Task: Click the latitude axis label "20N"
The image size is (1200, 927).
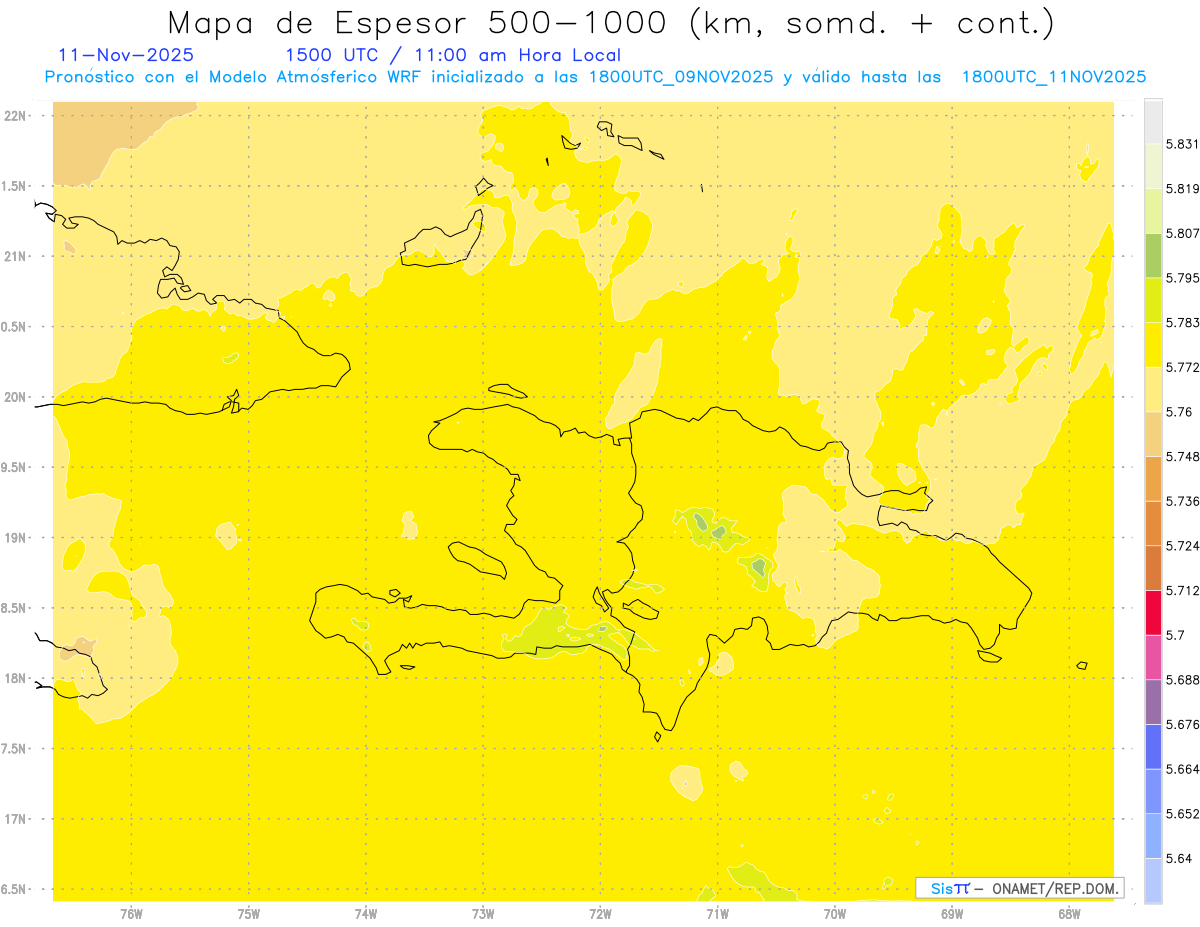Action: click(15, 397)
